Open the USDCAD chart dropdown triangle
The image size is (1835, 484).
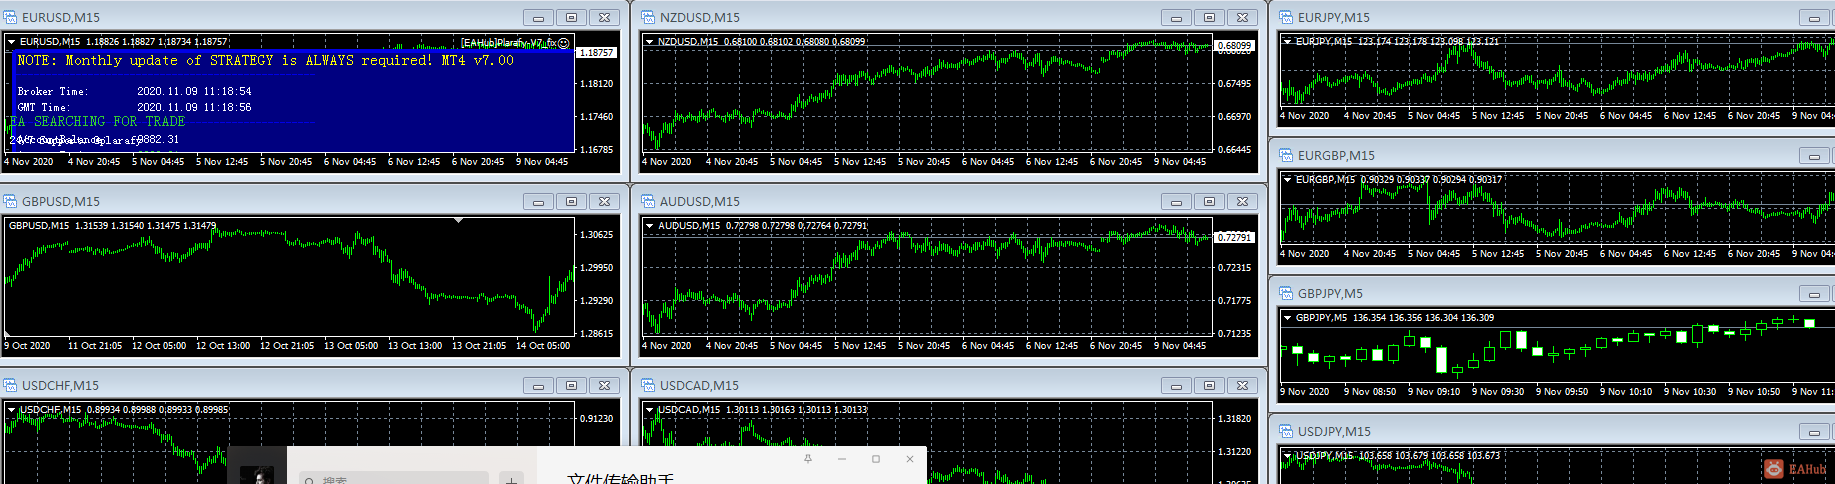click(x=649, y=410)
